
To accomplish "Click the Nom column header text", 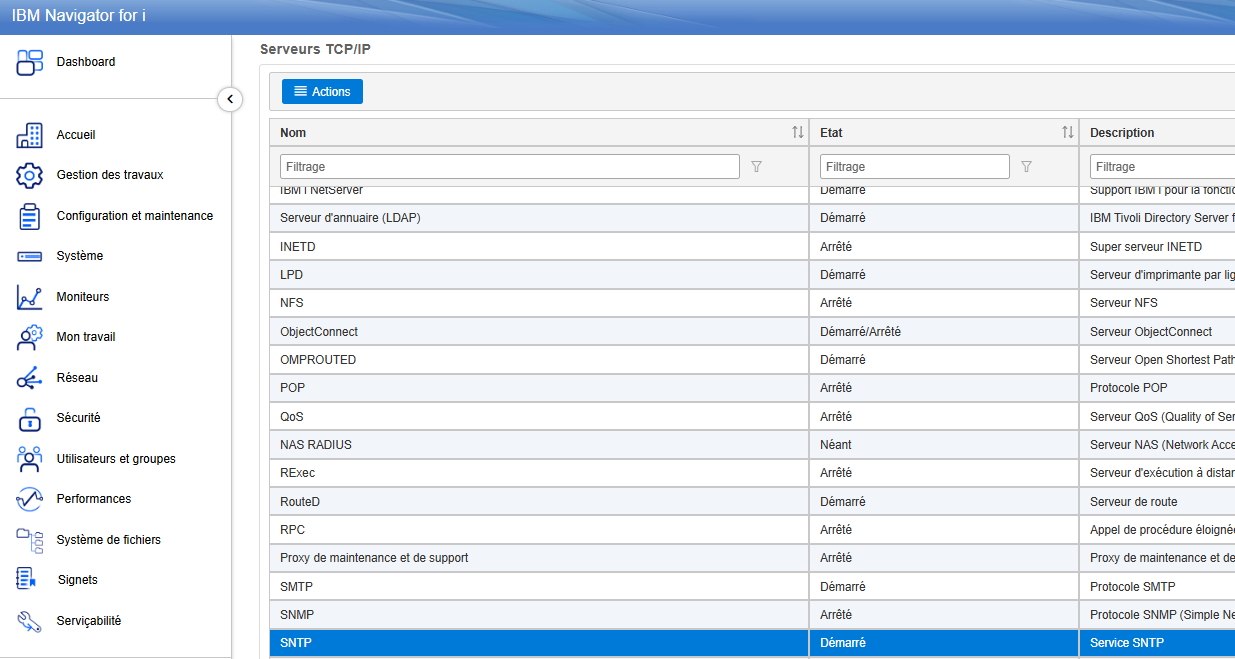I will pos(293,133).
